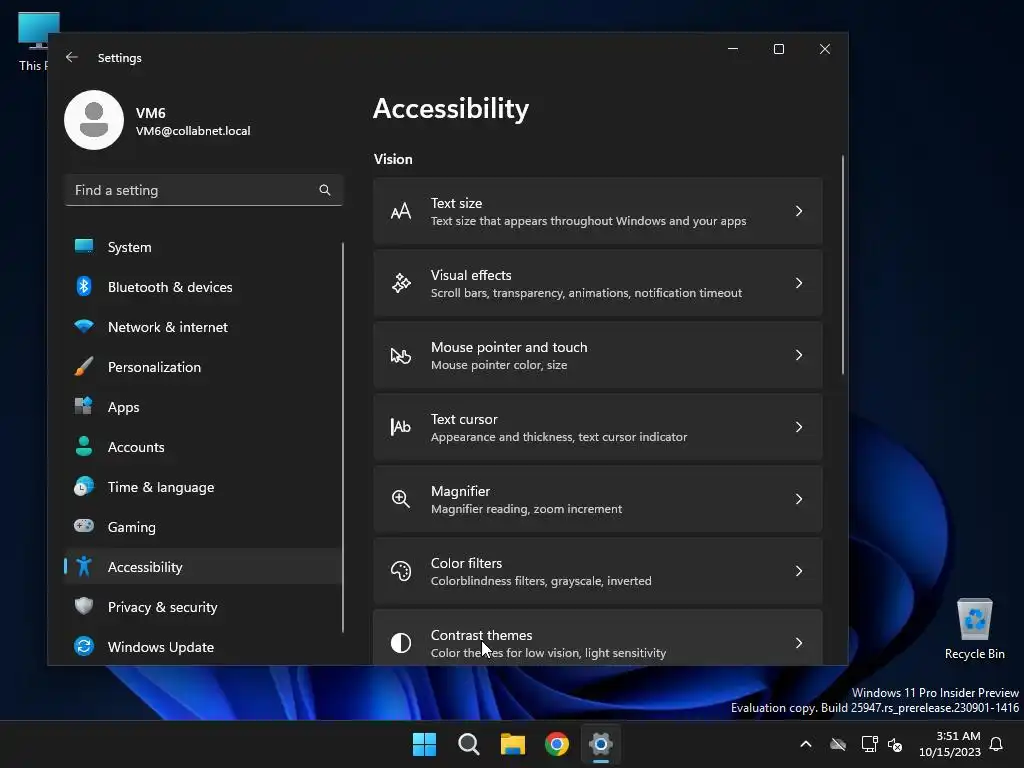Open the Color filters settings row

coord(598,571)
